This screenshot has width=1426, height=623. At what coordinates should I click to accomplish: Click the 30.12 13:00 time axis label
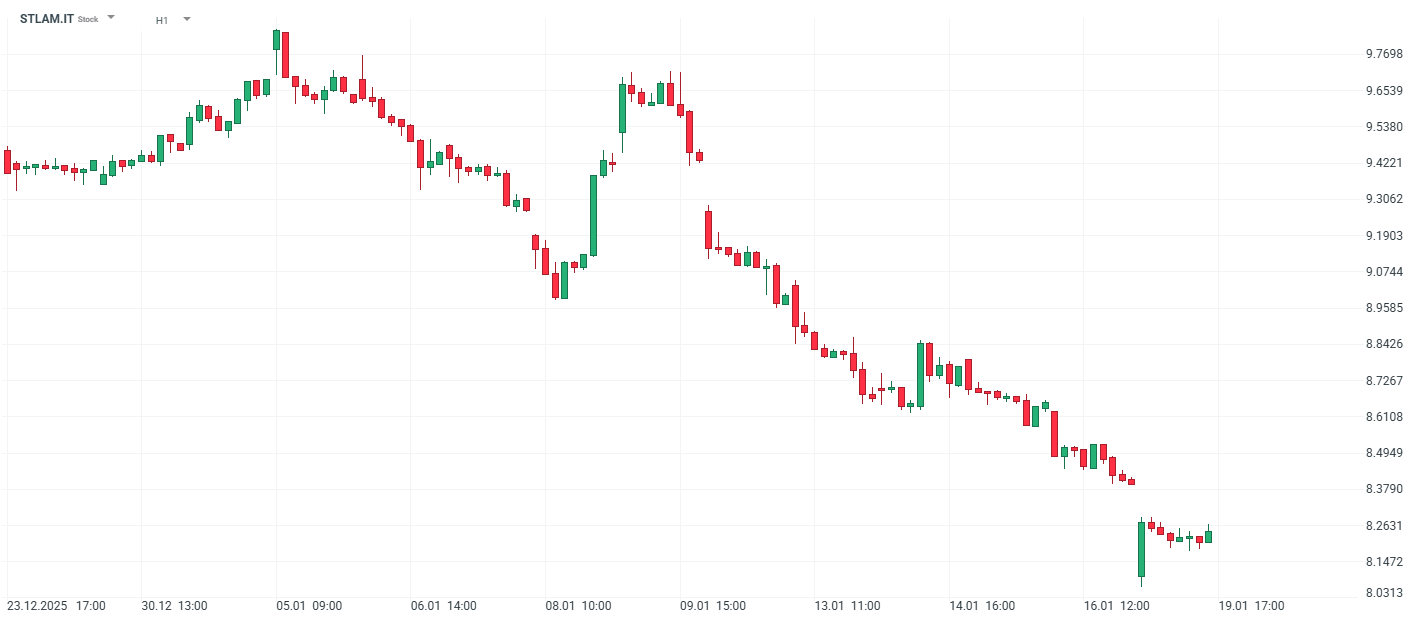(174, 606)
